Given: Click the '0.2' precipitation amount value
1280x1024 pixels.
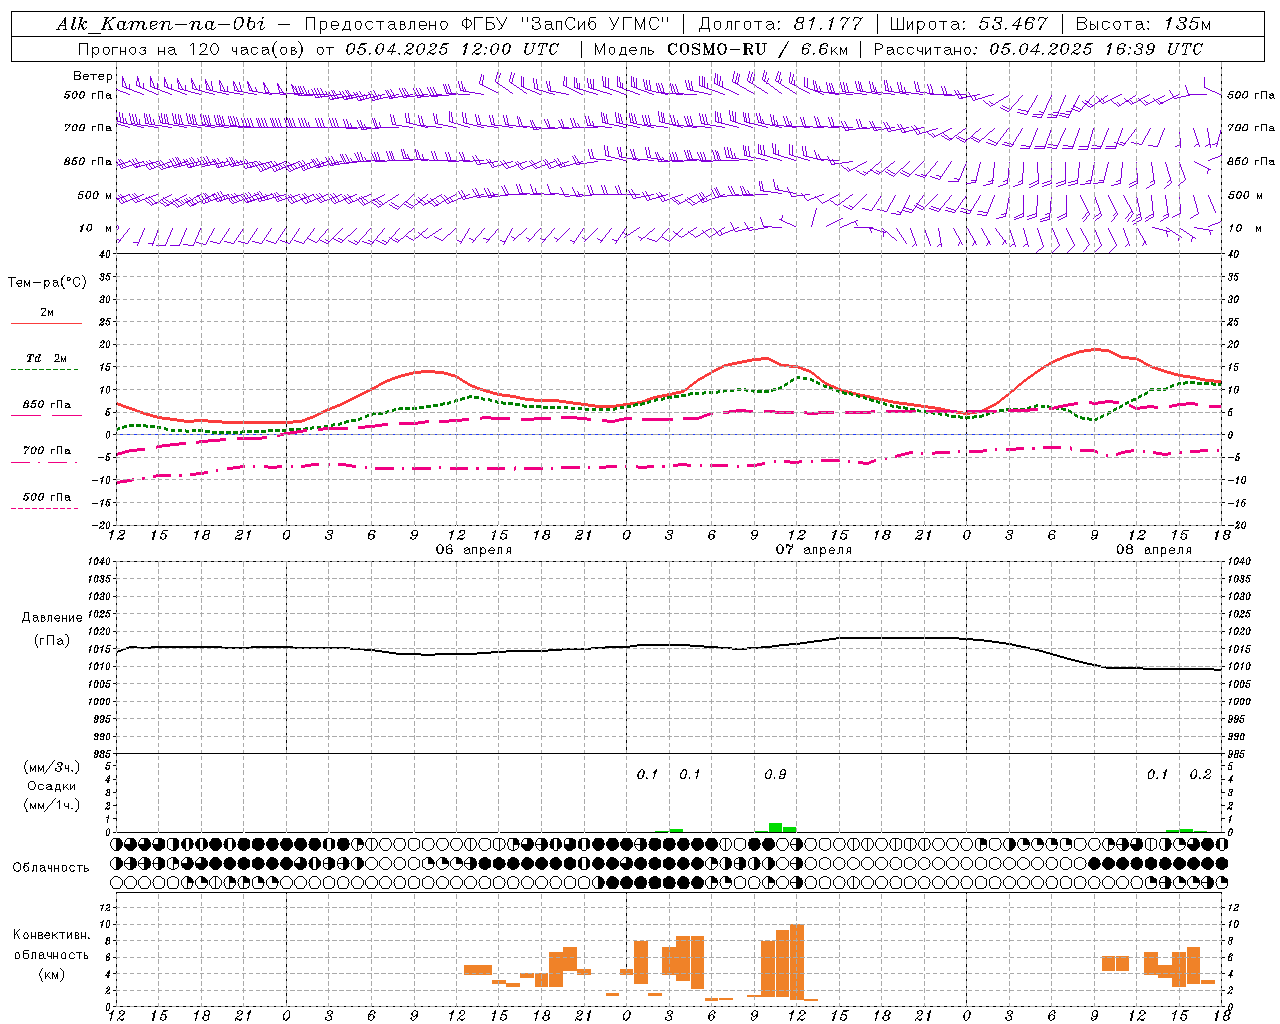Looking at the screenshot, I should [x=1200, y=775].
